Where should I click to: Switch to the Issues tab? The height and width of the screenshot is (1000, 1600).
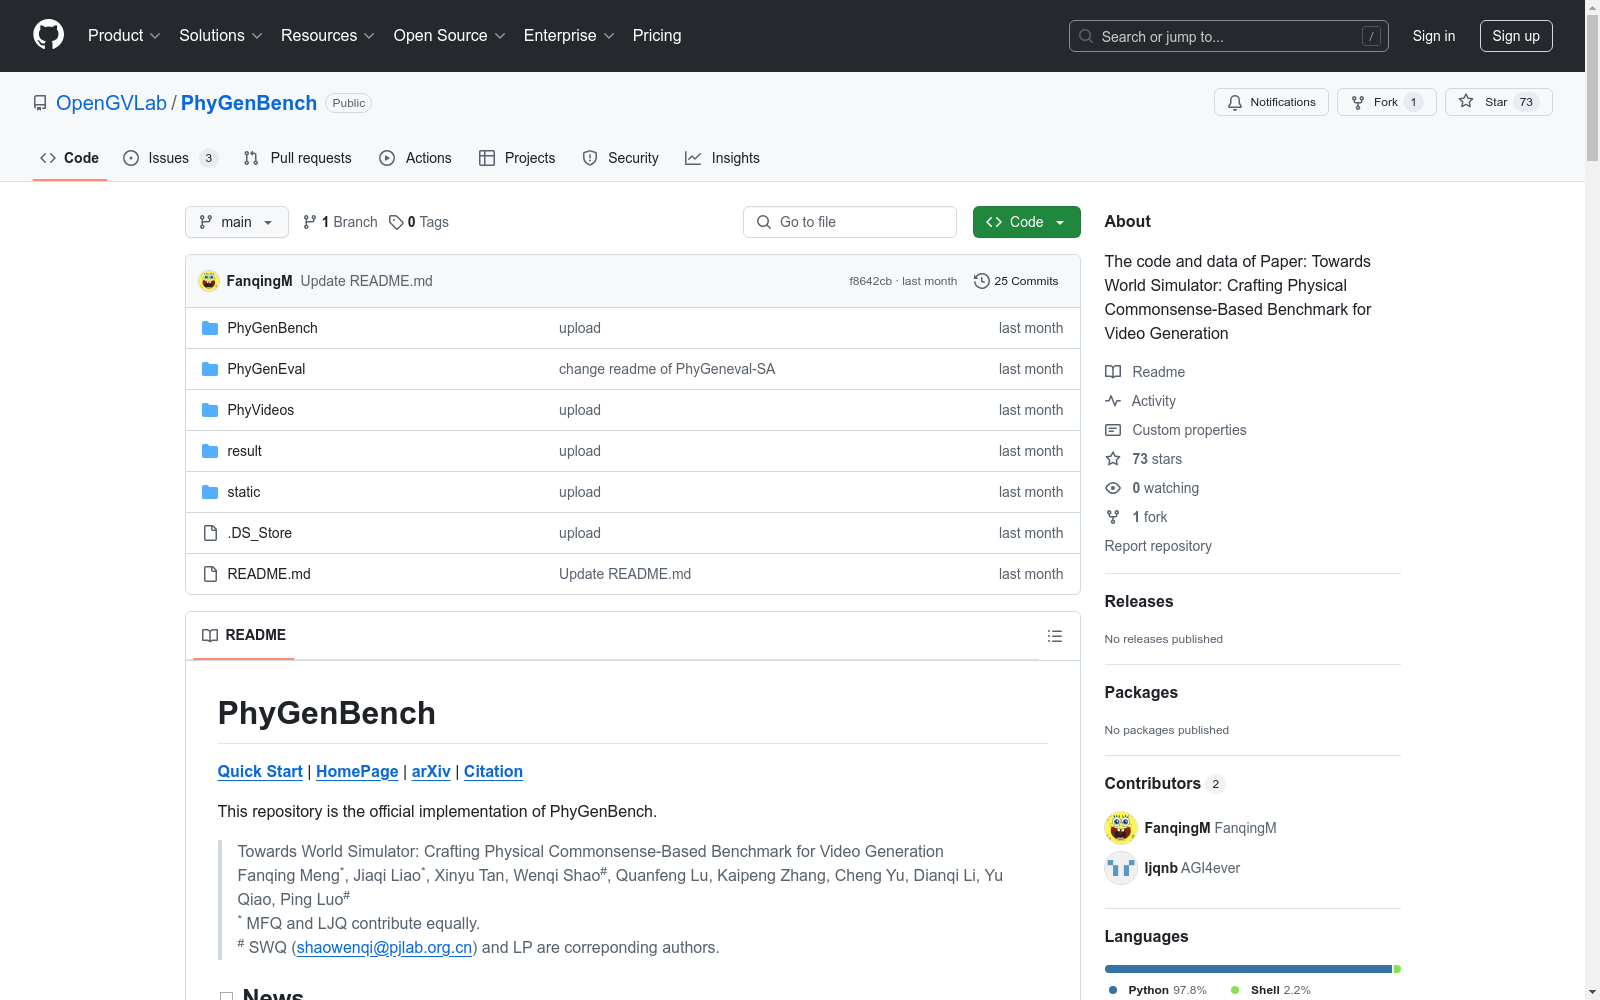170,158
